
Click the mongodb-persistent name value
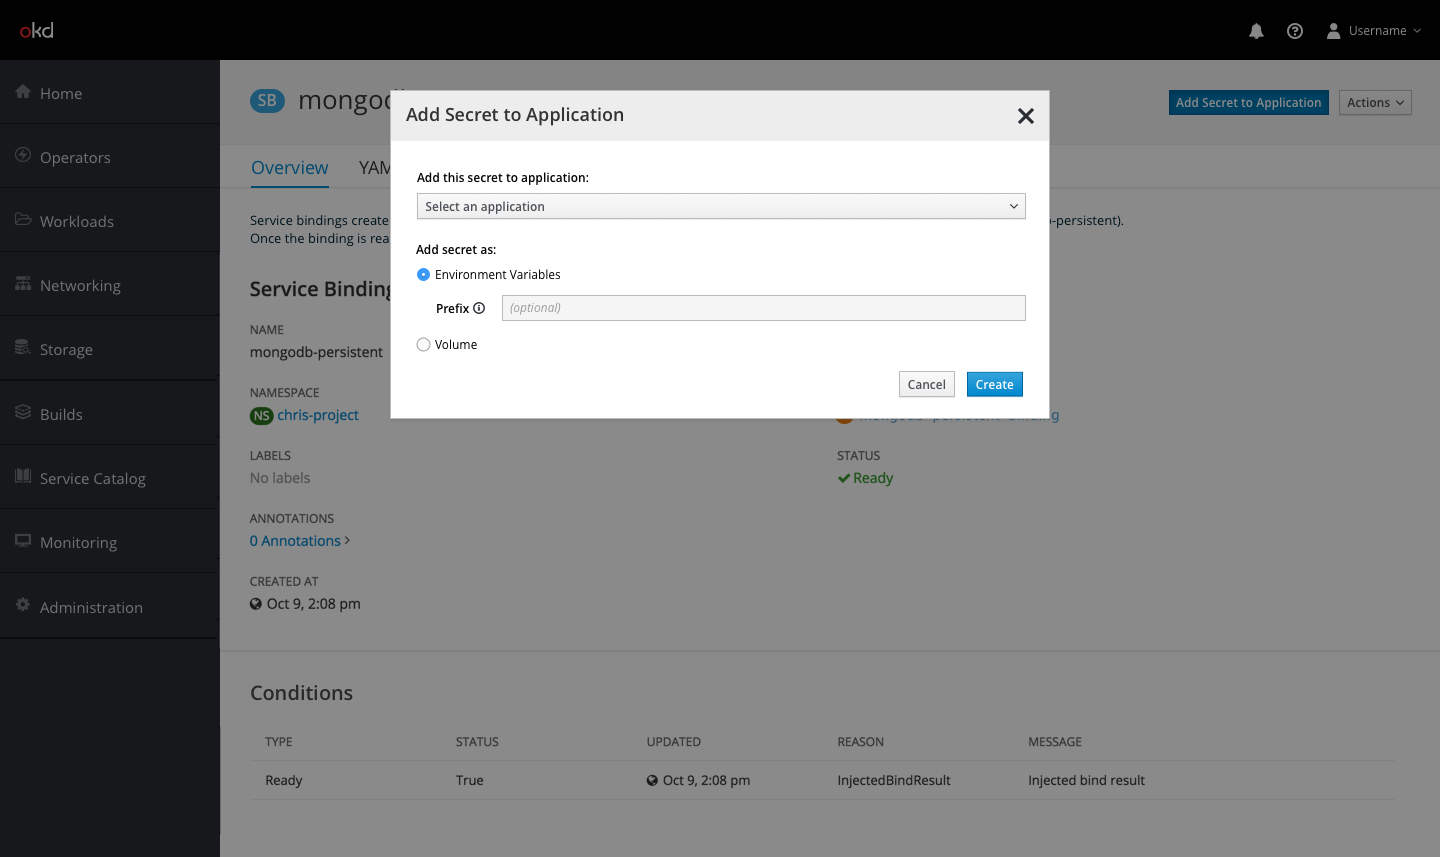click(316, 352)
